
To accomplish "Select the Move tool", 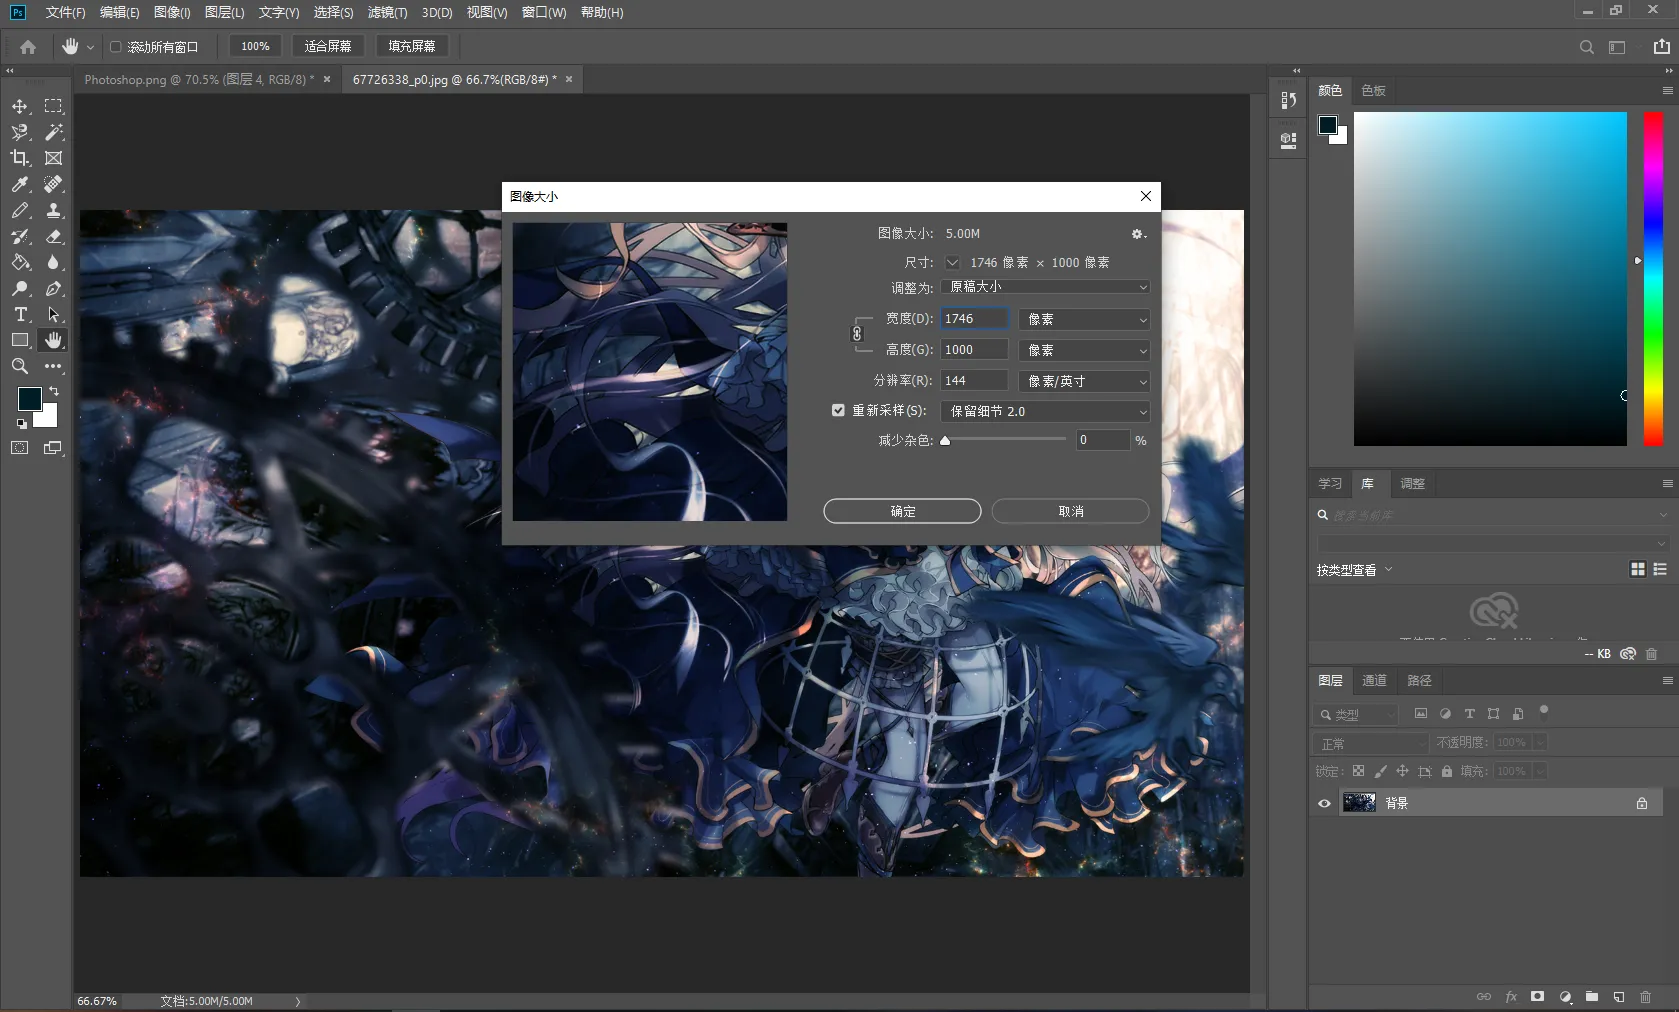I will click(20, 106).
